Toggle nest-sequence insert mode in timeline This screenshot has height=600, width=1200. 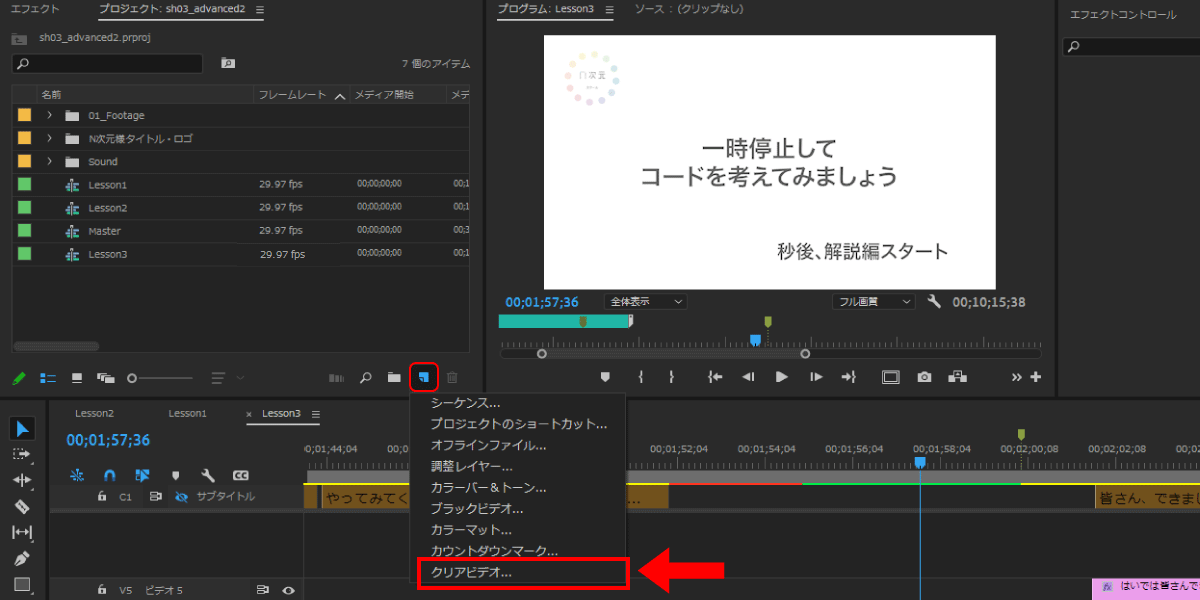click(78, 475)
